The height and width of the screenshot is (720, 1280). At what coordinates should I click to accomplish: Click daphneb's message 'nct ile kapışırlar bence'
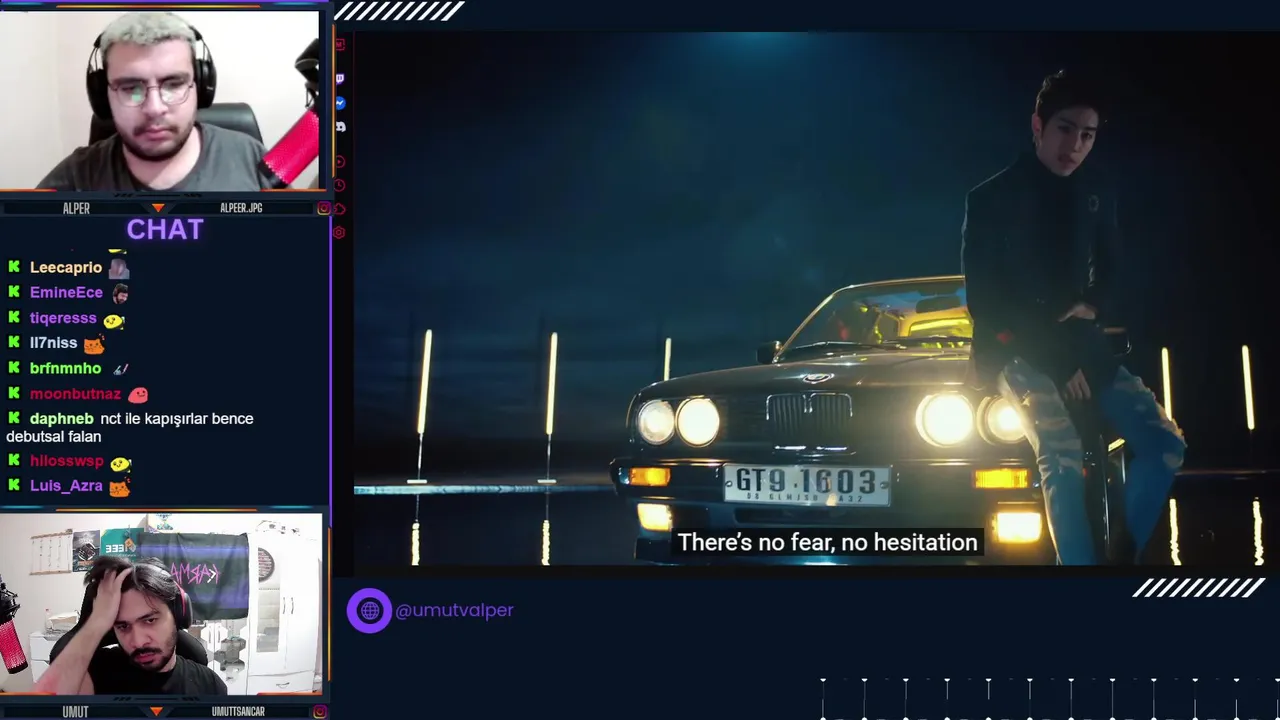click(177, 419)
